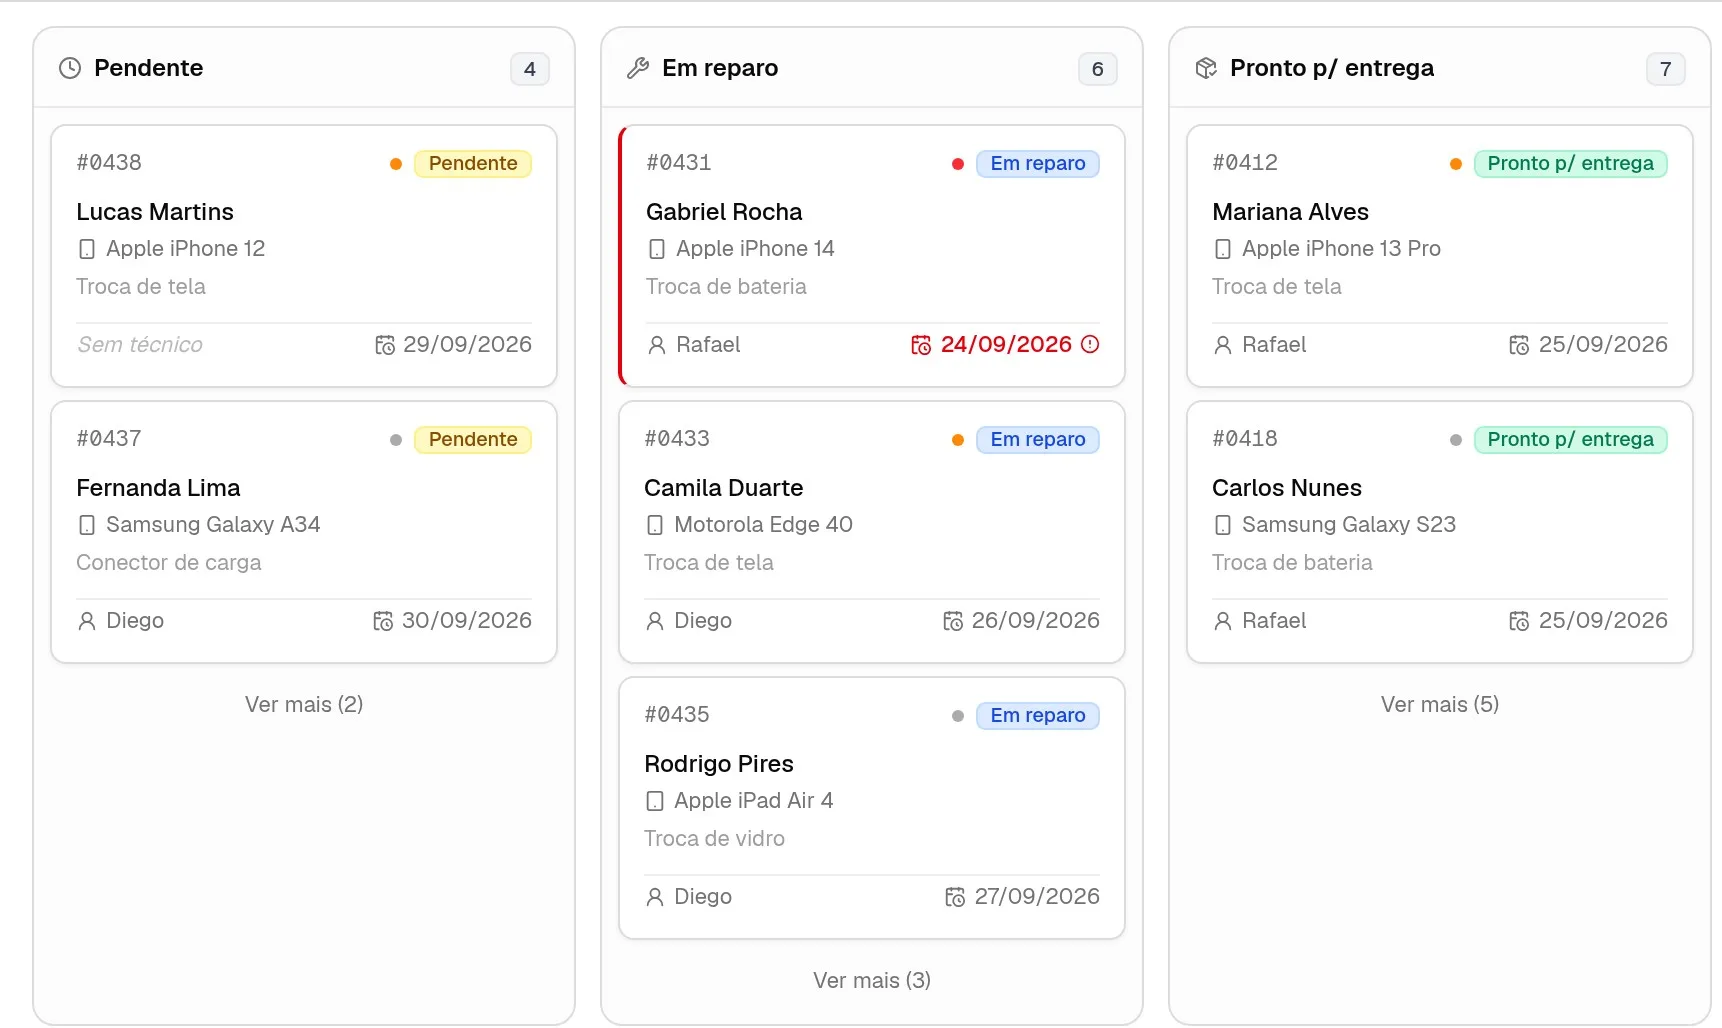Click the count badge 7 in Pronto p/ entrega header
Viewport: 1722px width, 1028px height.
tap(1666, 69)
